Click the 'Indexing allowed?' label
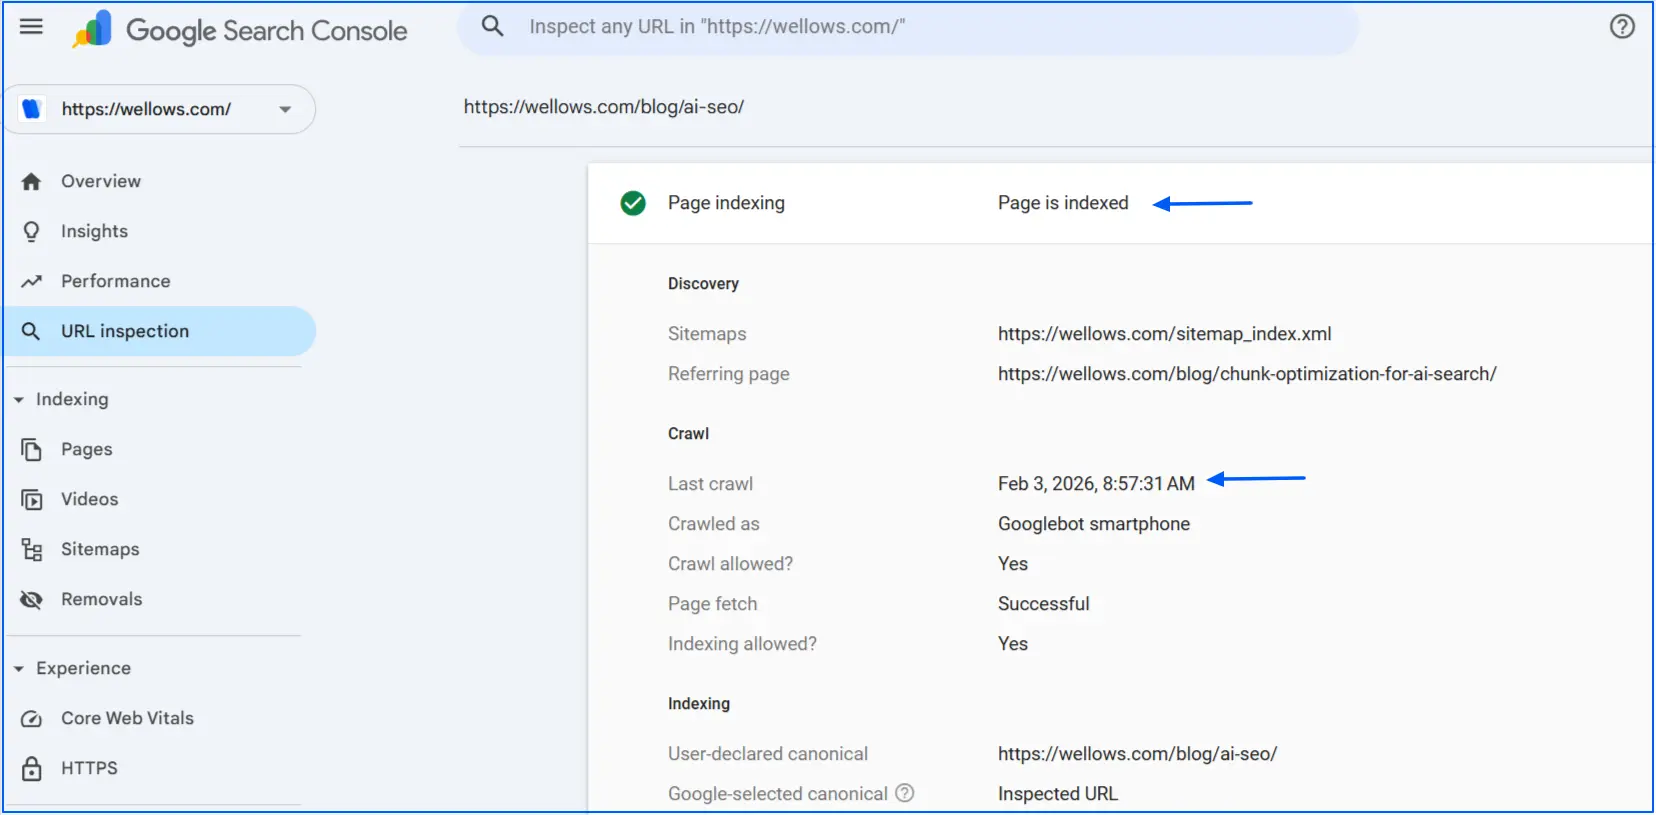1656x815 pixels. point(742,644)
